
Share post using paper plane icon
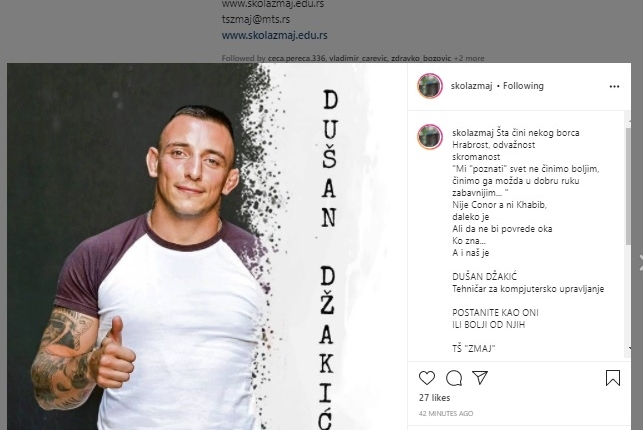[480, 378]
